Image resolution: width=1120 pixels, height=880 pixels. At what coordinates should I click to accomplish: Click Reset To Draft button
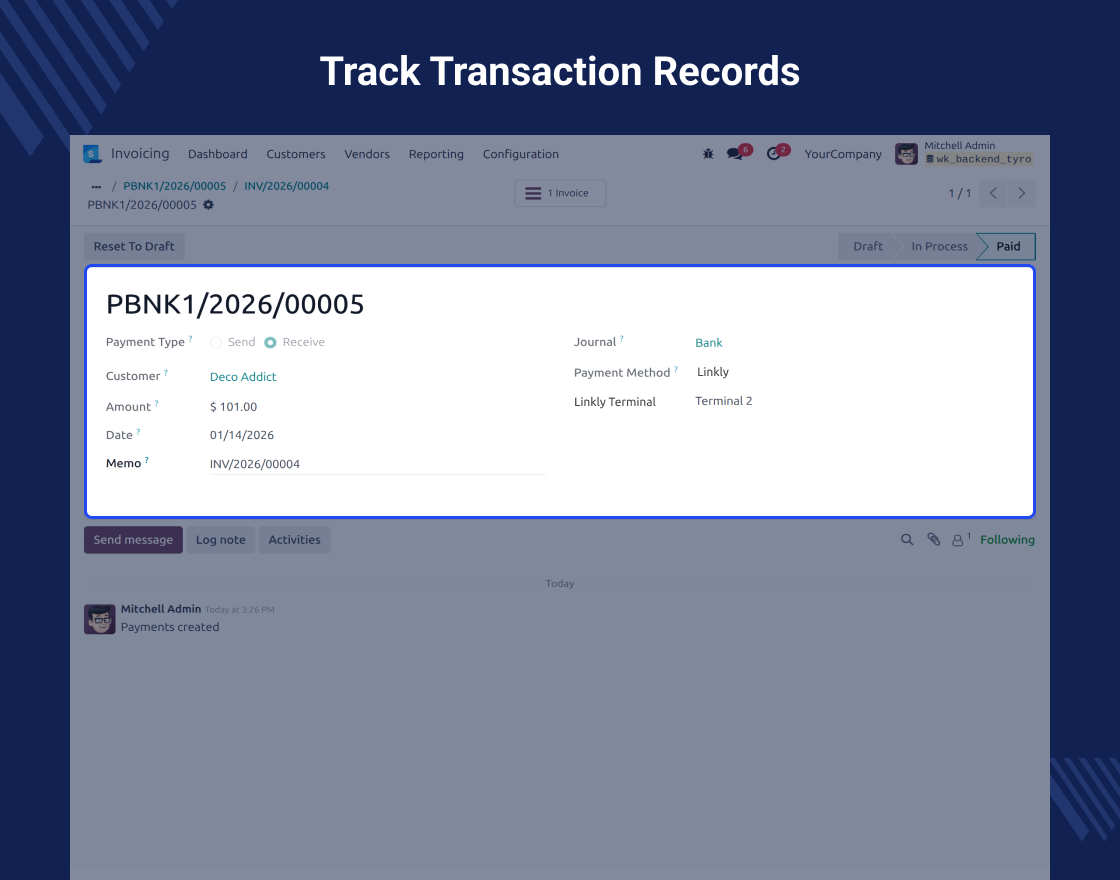(134, 246)
